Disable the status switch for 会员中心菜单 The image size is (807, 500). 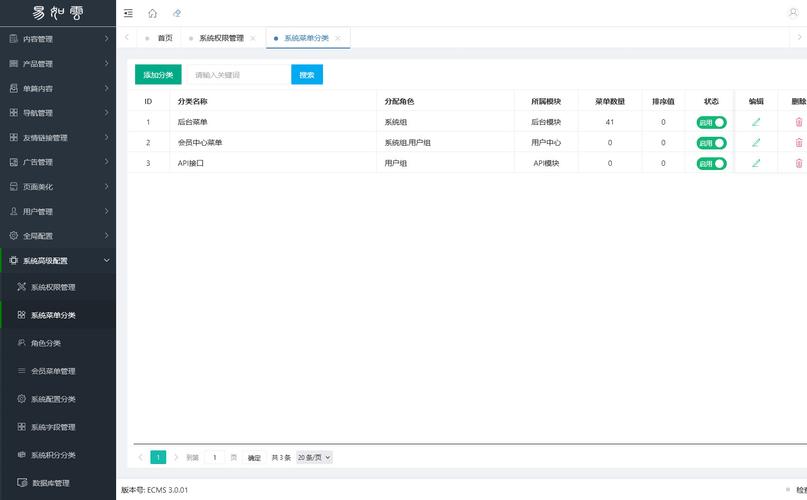(x=711, y=142)
